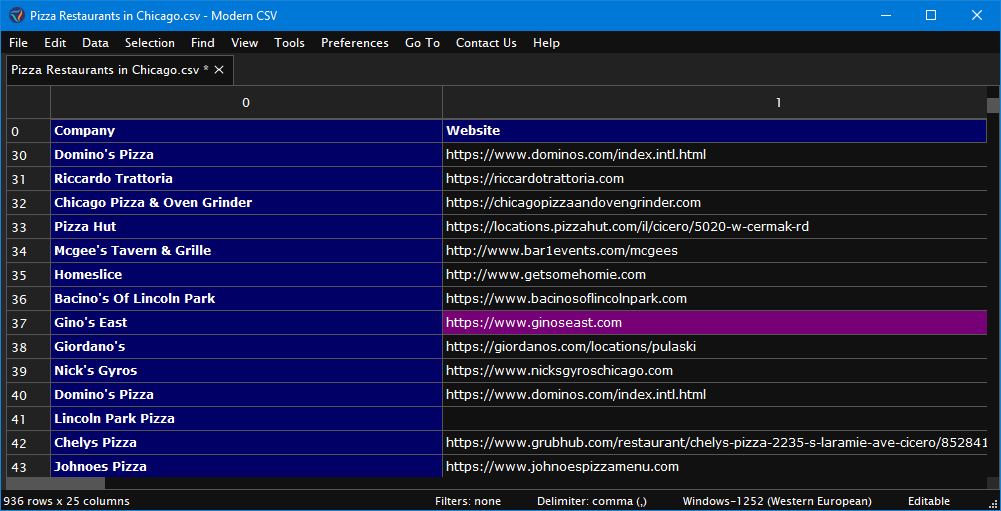
Task: Click the Modern CSV app icon in title bar
Action: 17,15
